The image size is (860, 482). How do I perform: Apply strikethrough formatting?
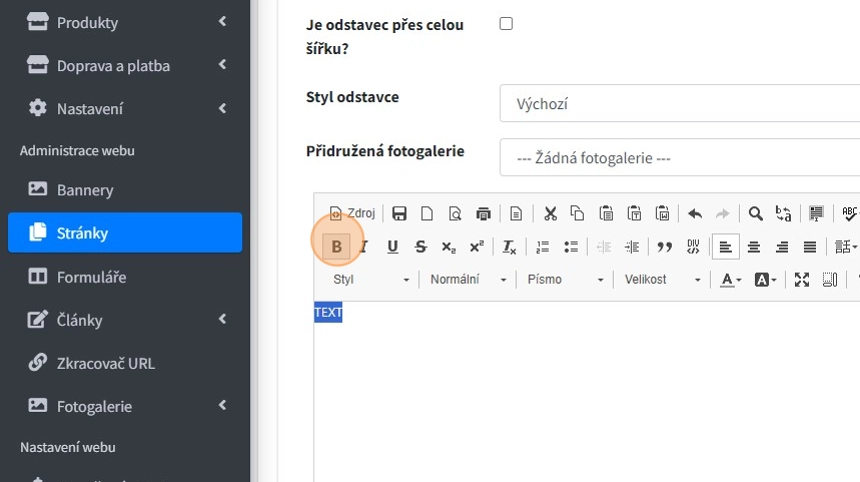pyautogui.click(x=420, y=247)
